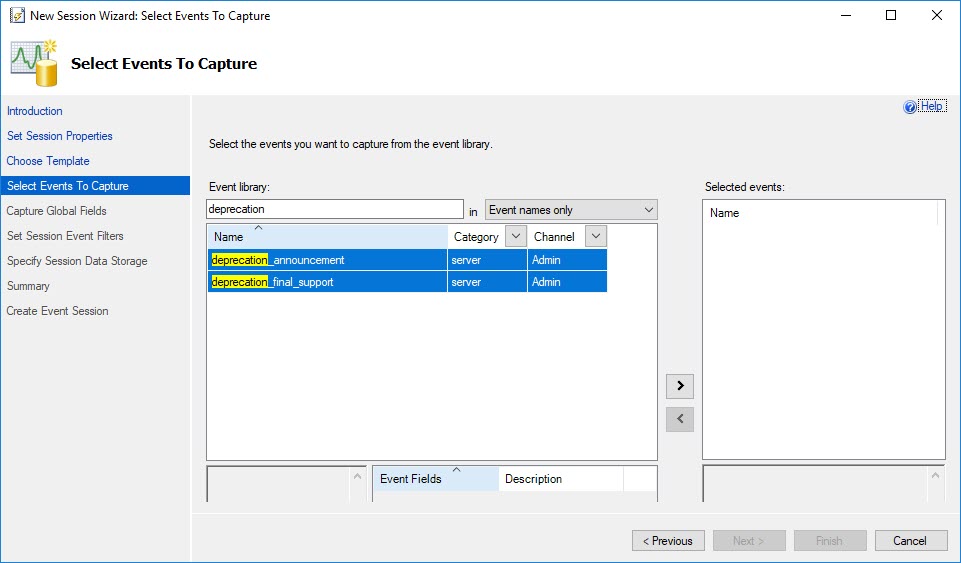Screen dimensions: 961x563
Task: Sort by the Name column header
Action: click(x=327, y=236)
